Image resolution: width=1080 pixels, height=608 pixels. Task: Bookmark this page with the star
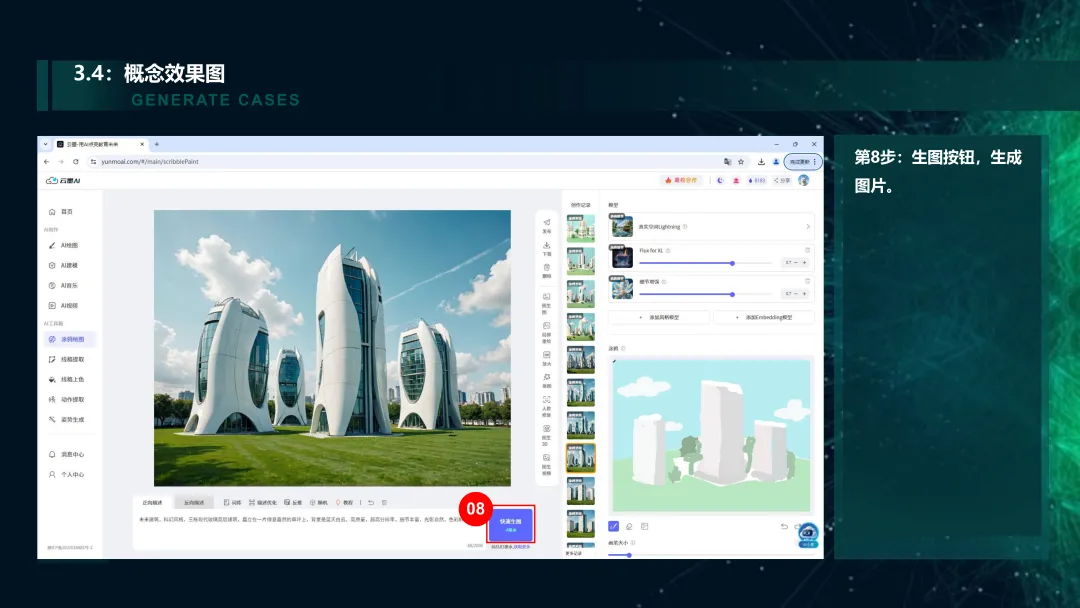[741, 162]
